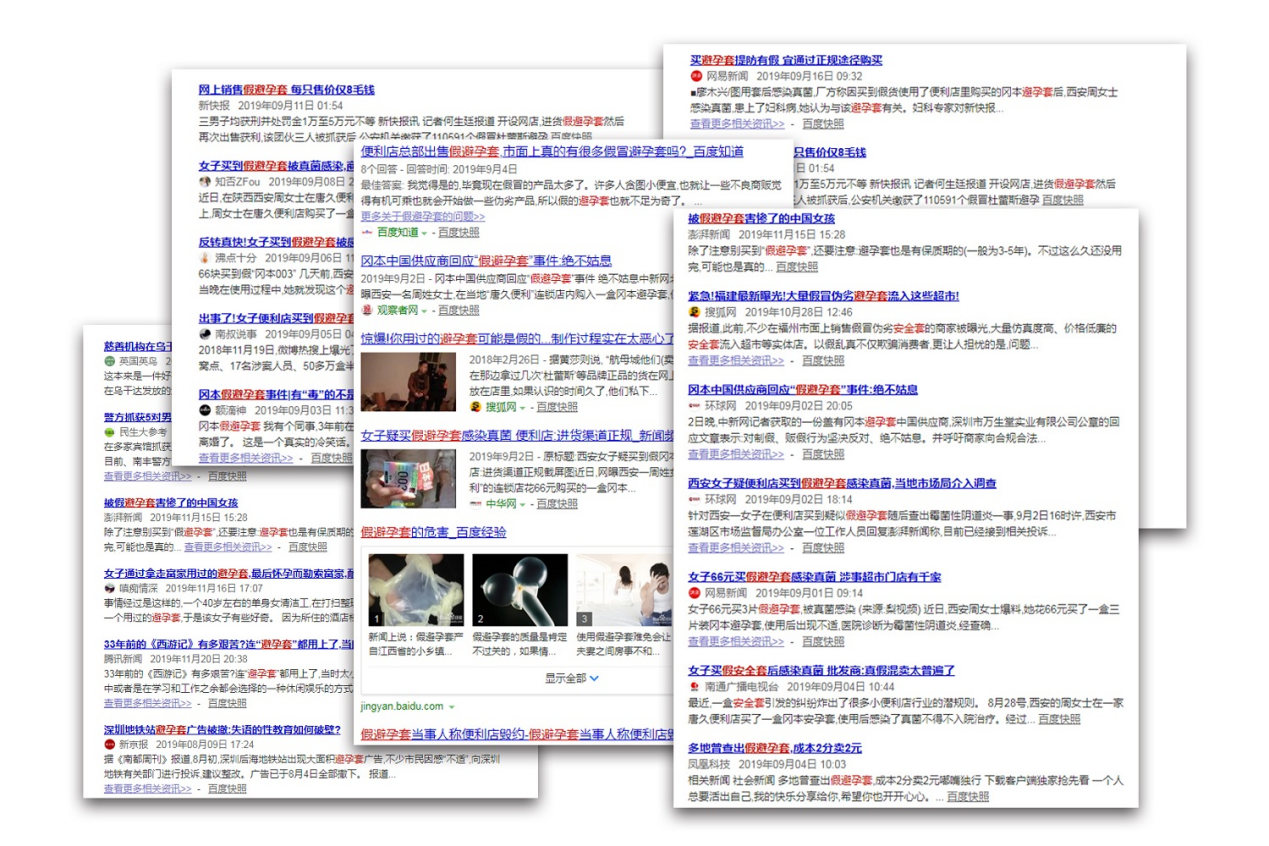Click the 网易新闻 source icon under 买避孕套提防有假
Viewport: 1269px width, 846px height.
click(x=696, y=76)
